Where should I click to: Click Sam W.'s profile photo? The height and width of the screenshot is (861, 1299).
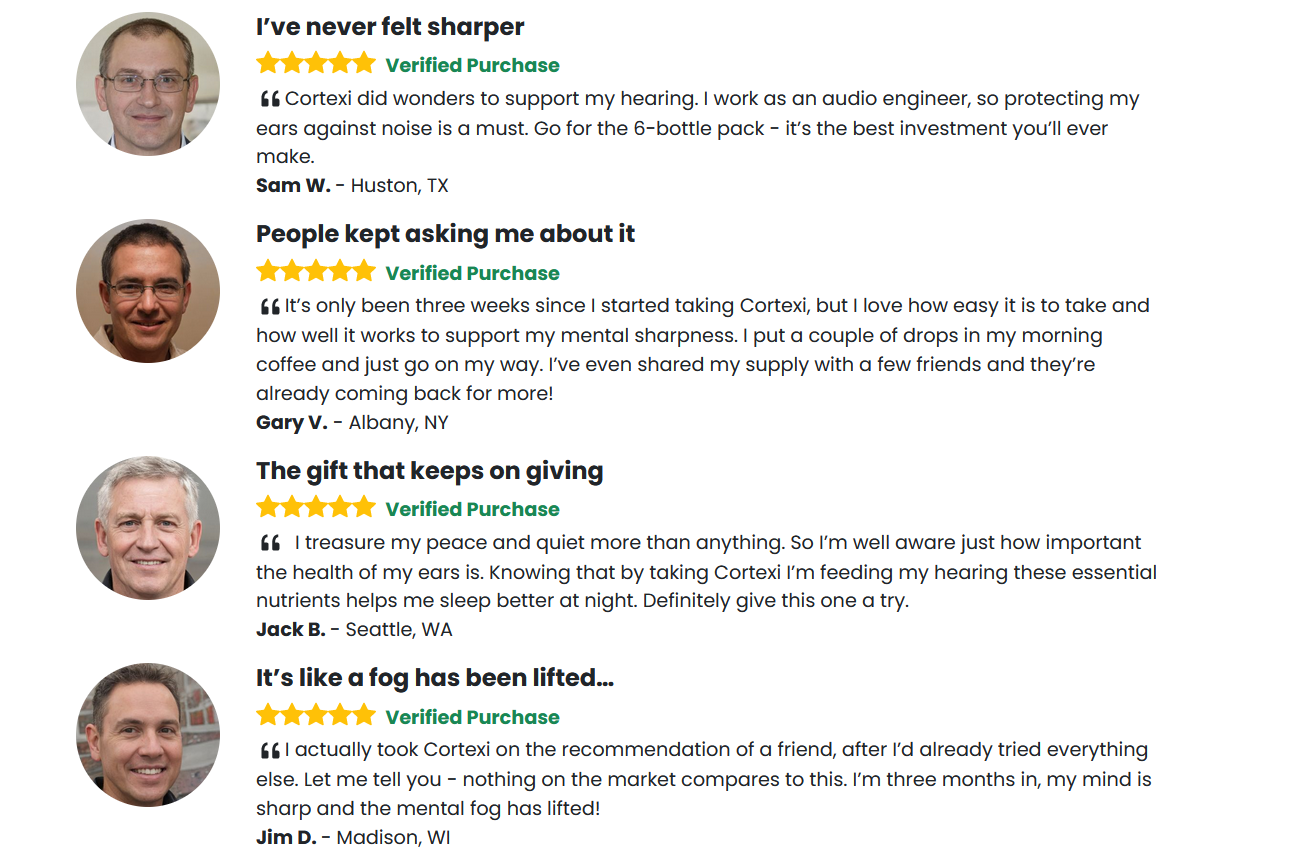(148, 84)
